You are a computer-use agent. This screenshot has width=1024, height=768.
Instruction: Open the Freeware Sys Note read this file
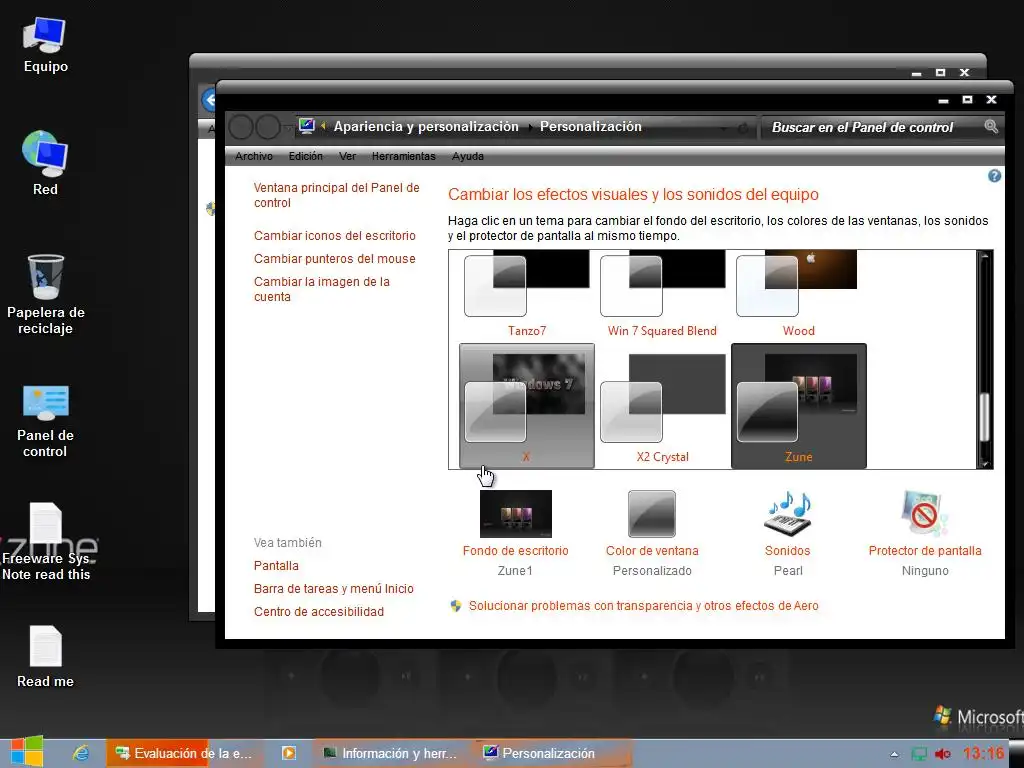click(45, 542)
